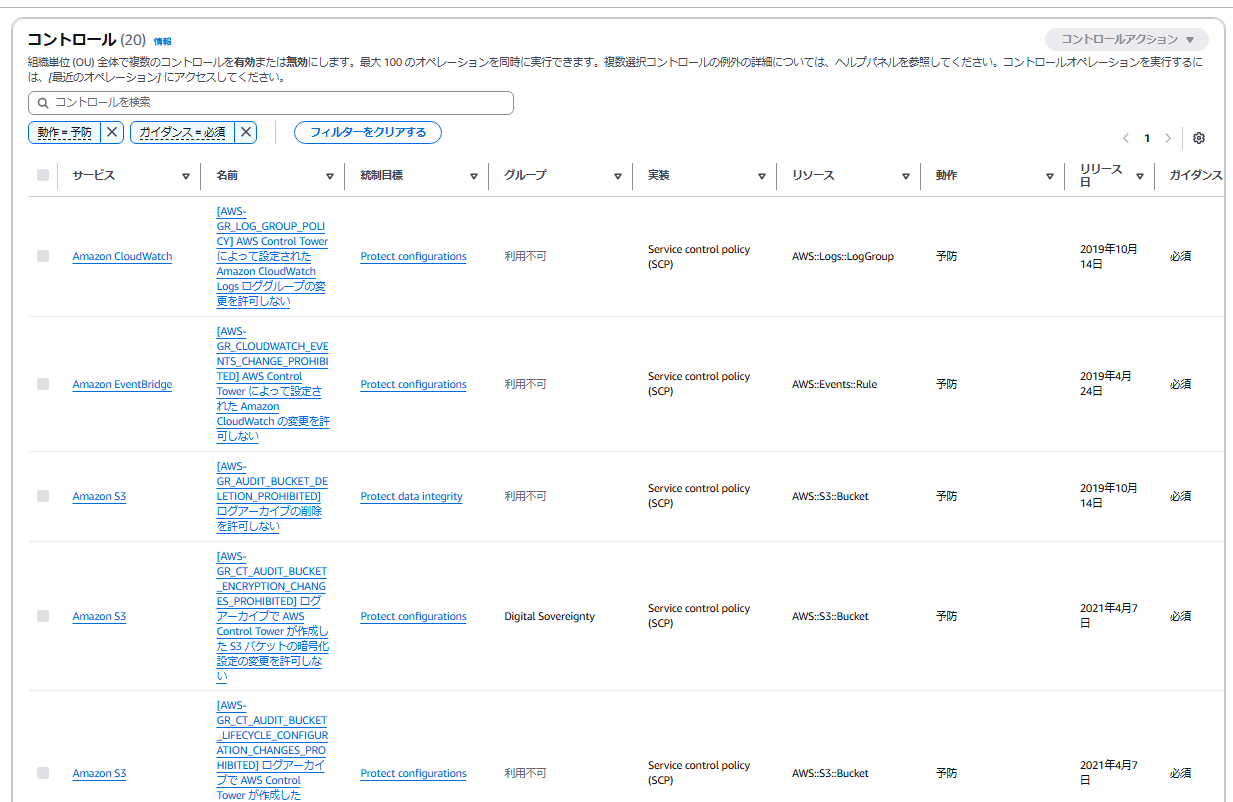Click page number 1

[x=1147, y=138]
